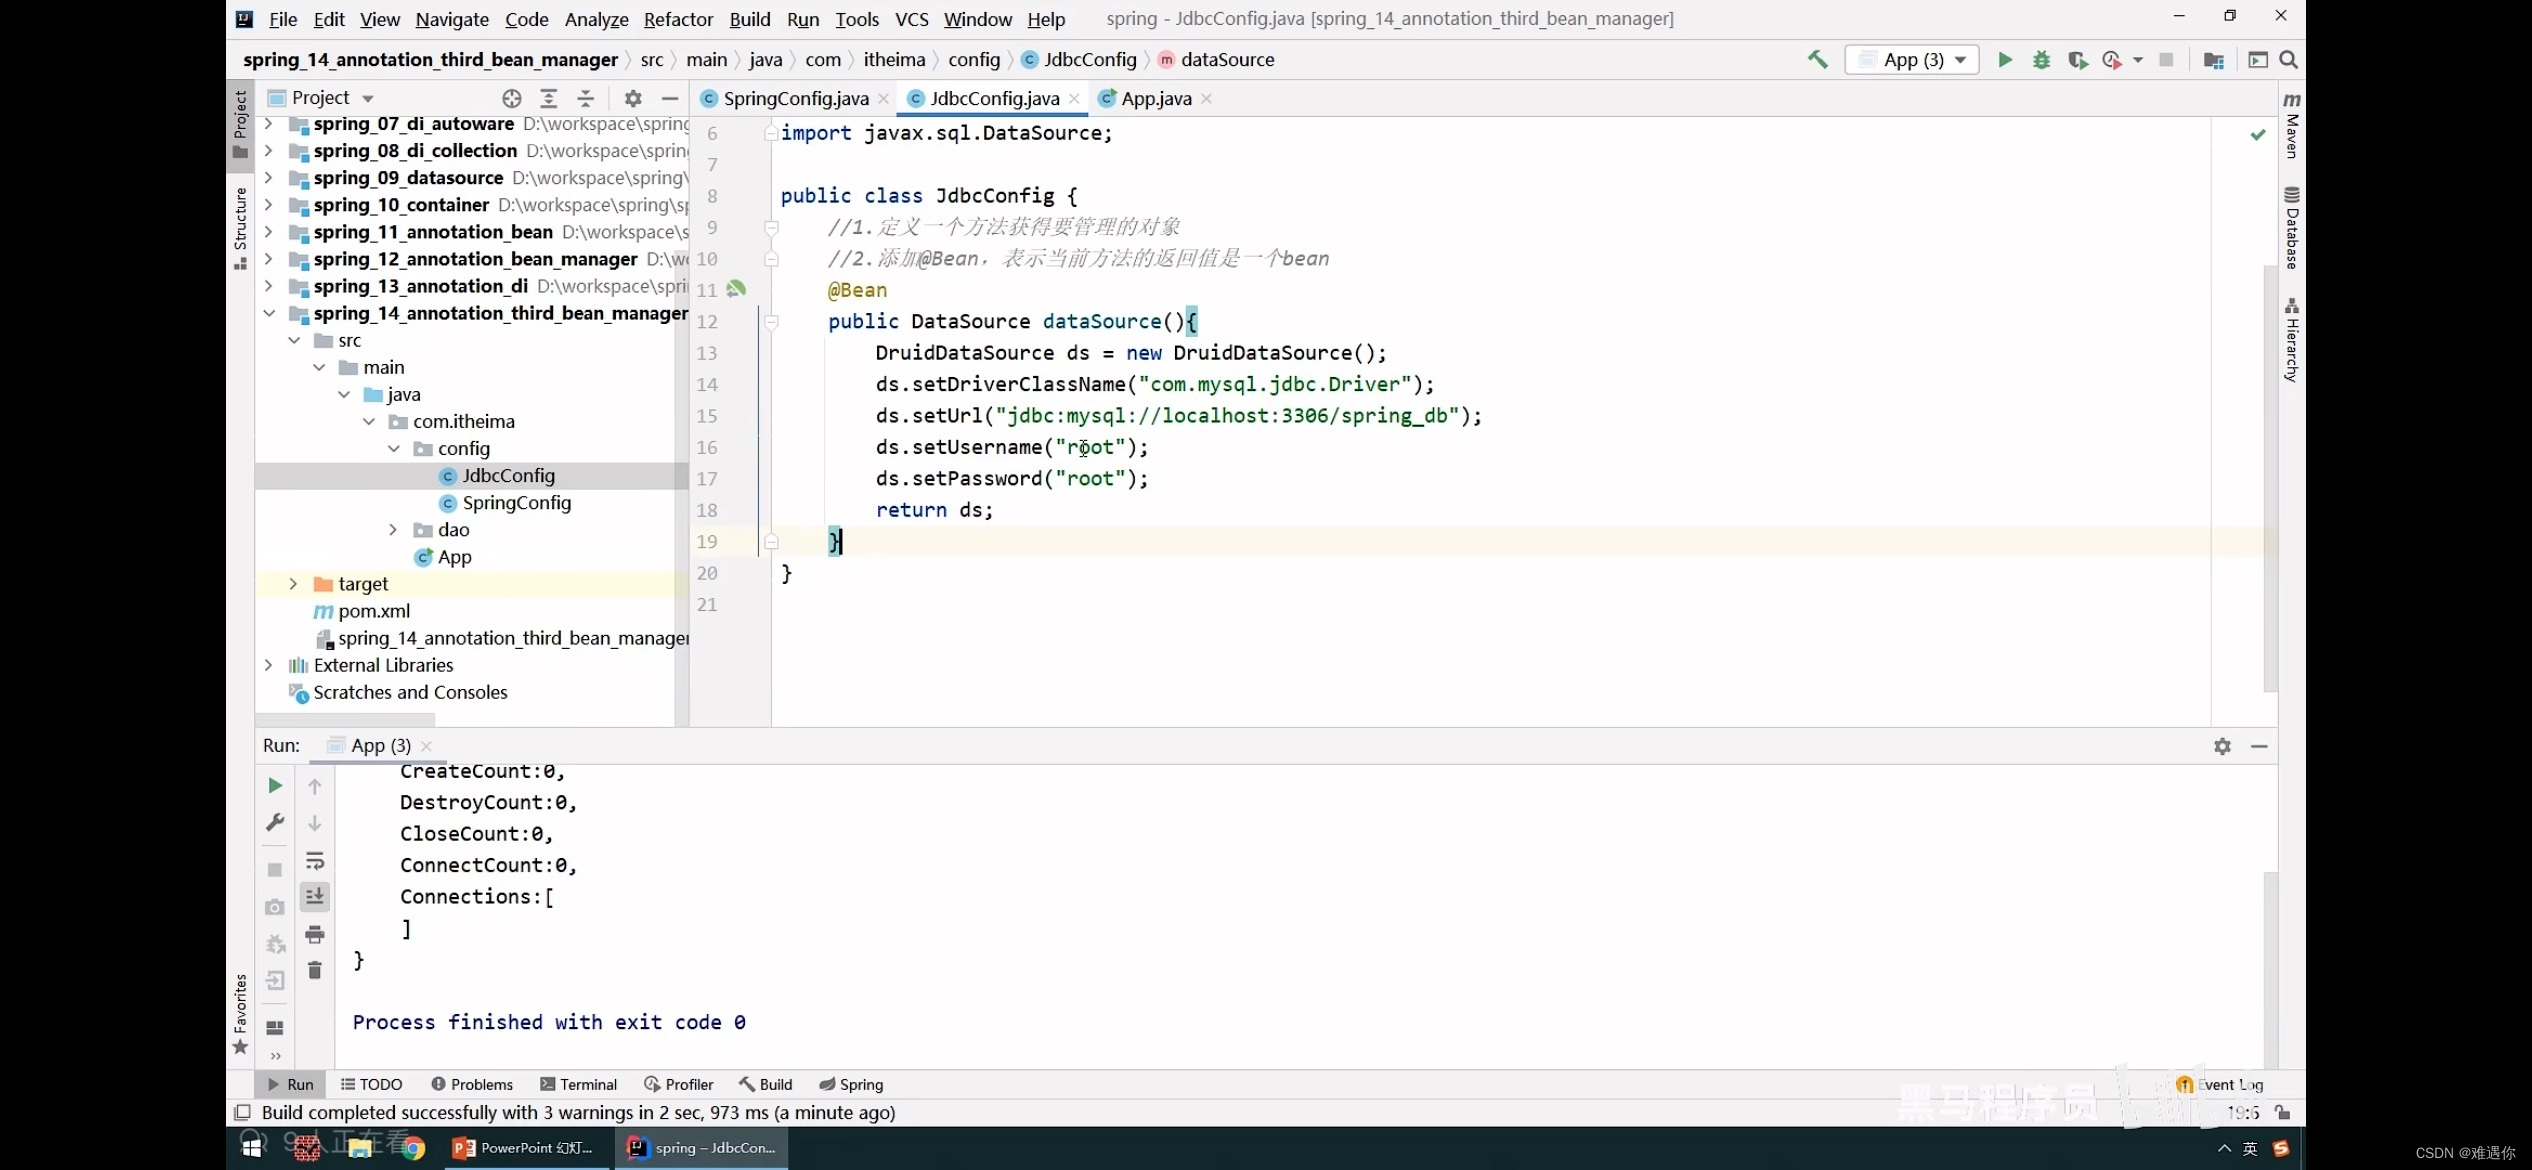Run with coverage shield icon
This screenshot has width=2532, height=1170.
click(x=2077, y=60)
